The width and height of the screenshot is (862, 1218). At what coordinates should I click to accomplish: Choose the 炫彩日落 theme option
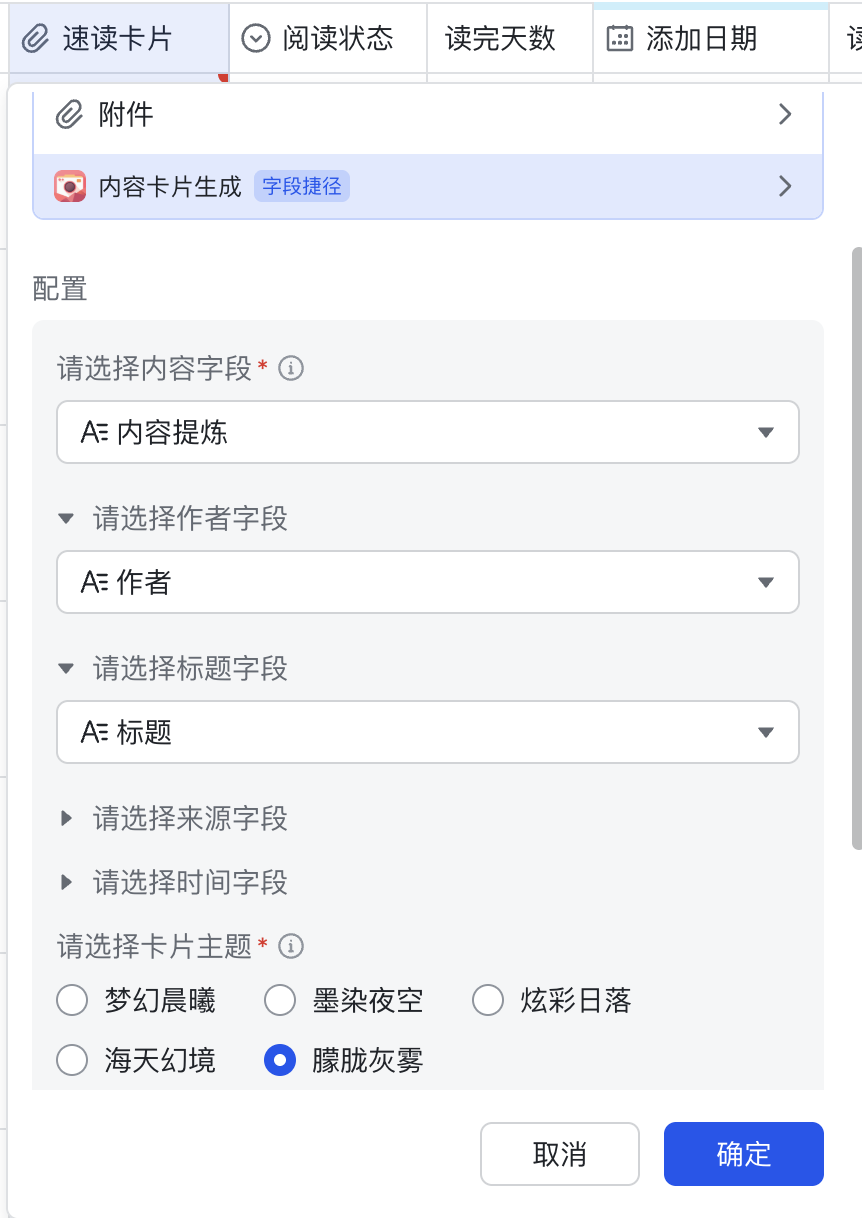point(488,1001)
